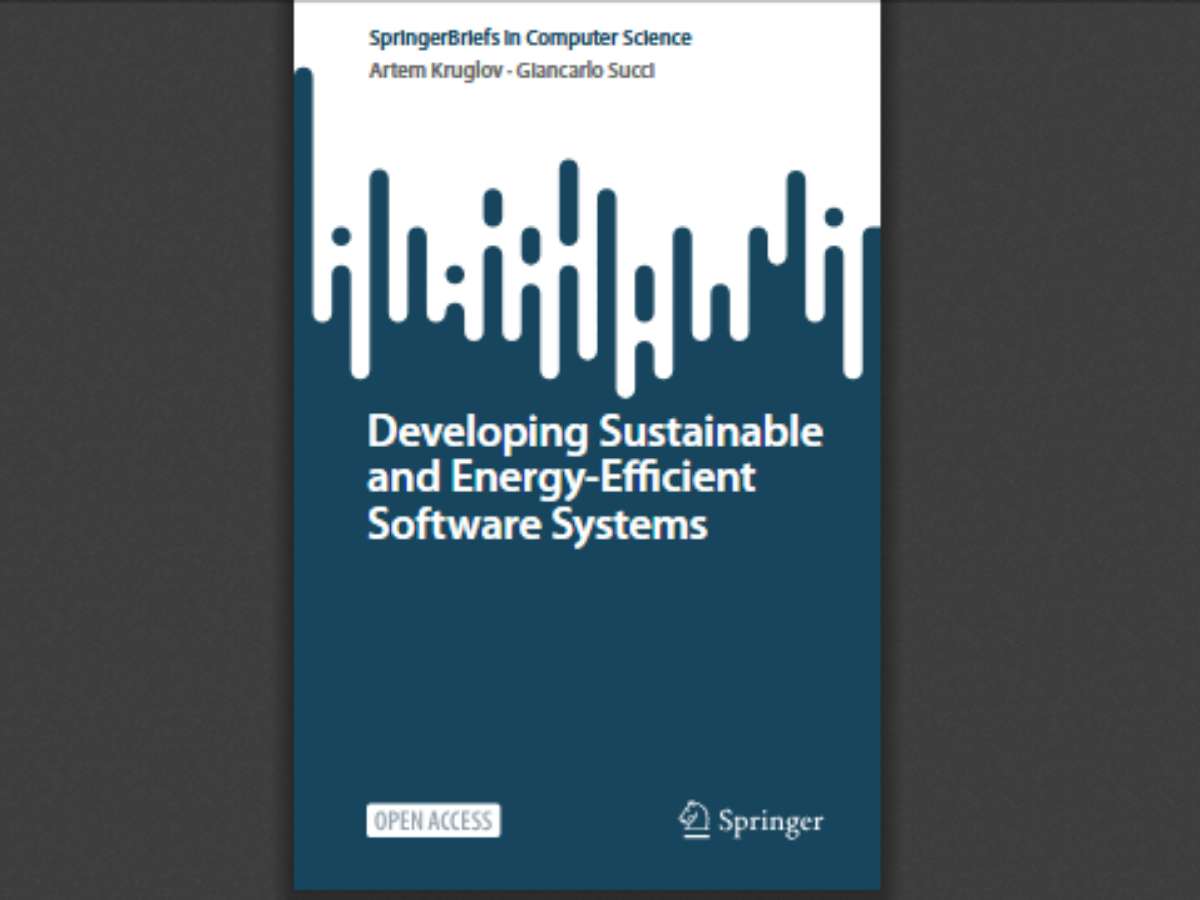Open the author names row
The image size is (1200, 900).
510,71
